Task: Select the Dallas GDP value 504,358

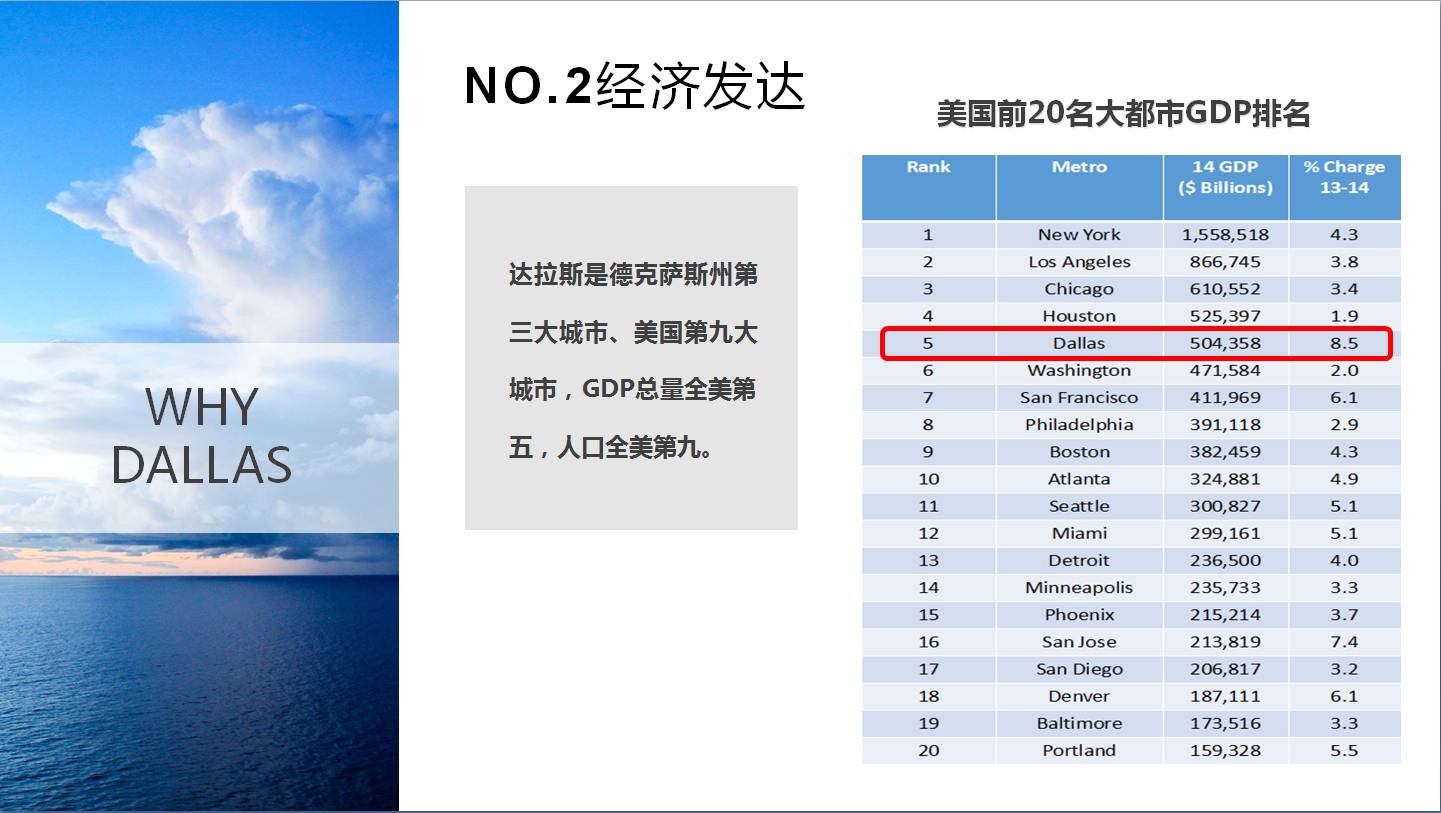Action: 1225,343
